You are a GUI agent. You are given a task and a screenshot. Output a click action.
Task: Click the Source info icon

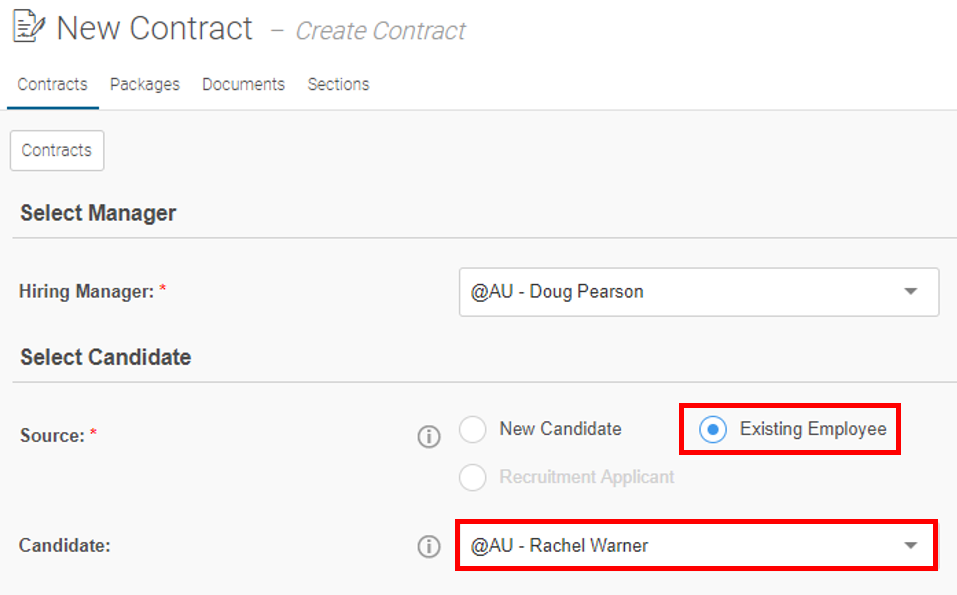(x=428, y=436)
